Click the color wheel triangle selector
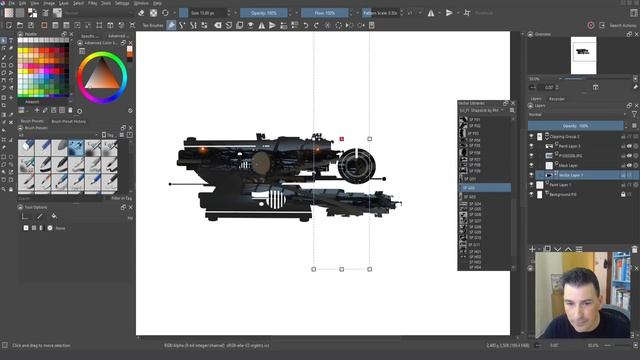The image size is (640, 360). pyautogui.click(x=102, y=74)
